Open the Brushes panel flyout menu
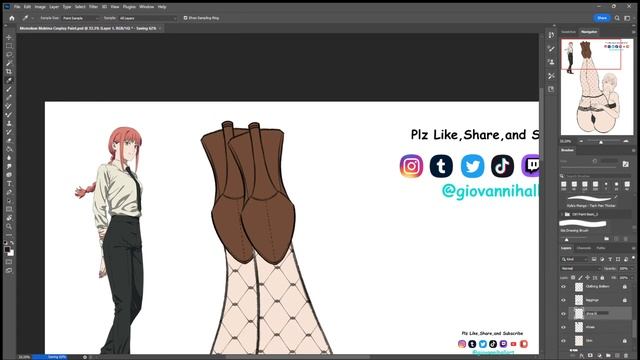Image resolution: width=640 pixels, height=360 pixels. coord(633,150)
